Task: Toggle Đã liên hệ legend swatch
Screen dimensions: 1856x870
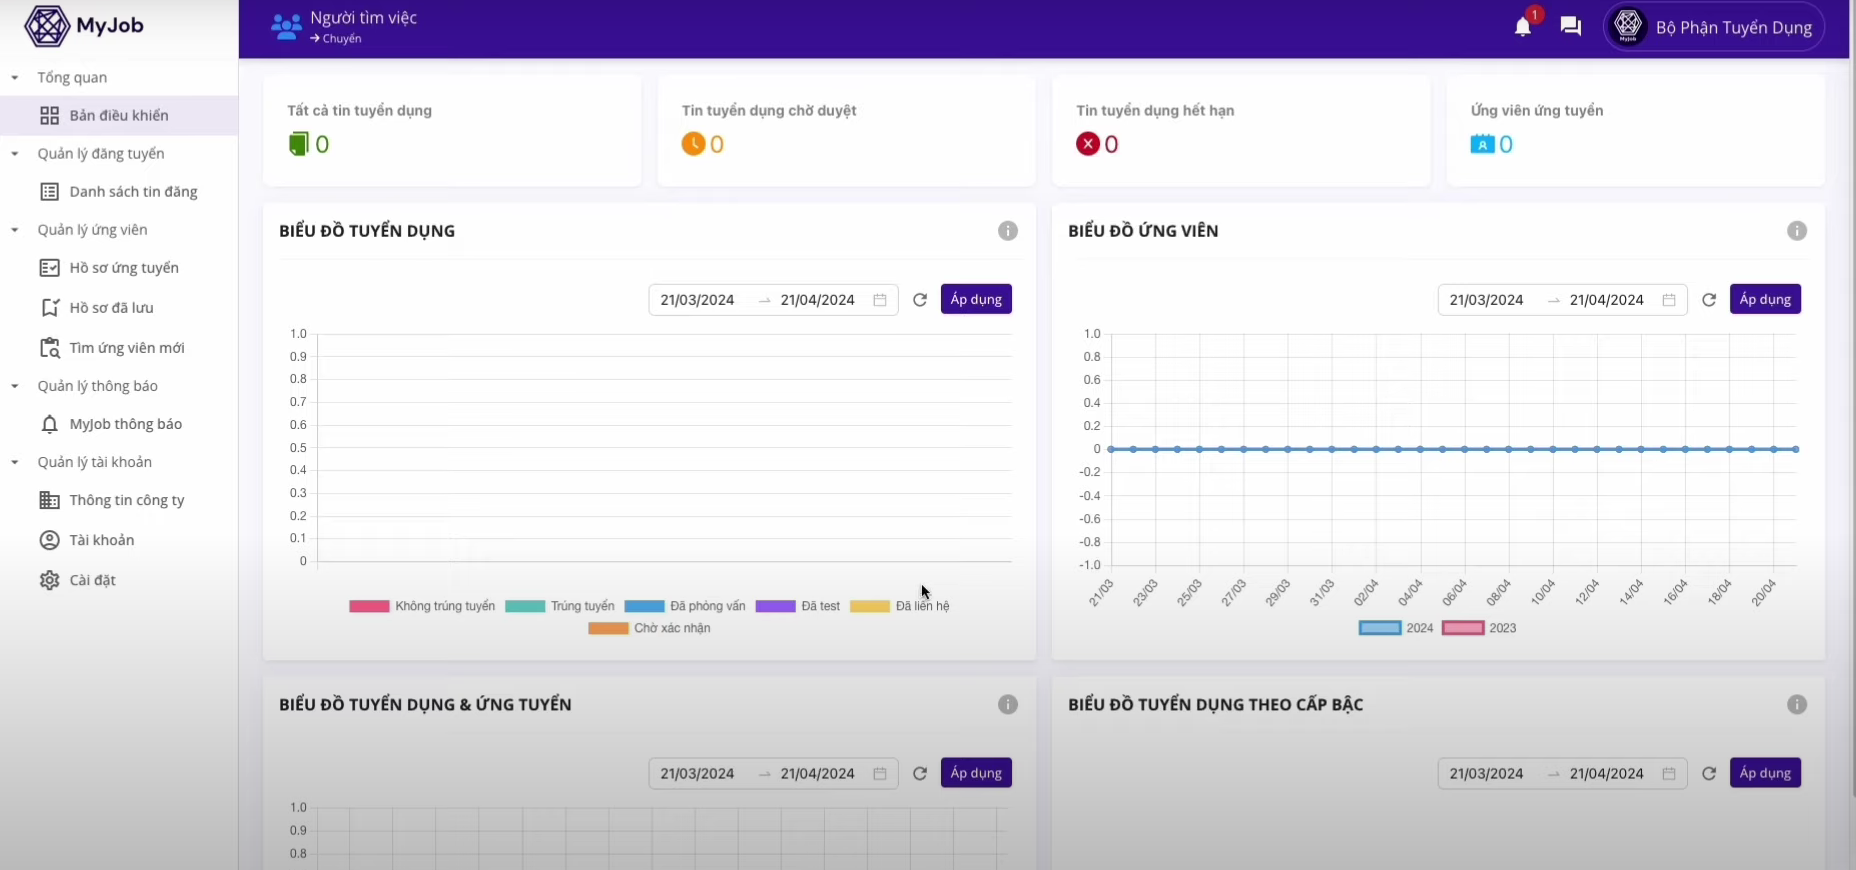Action: (x=869, y=606)
